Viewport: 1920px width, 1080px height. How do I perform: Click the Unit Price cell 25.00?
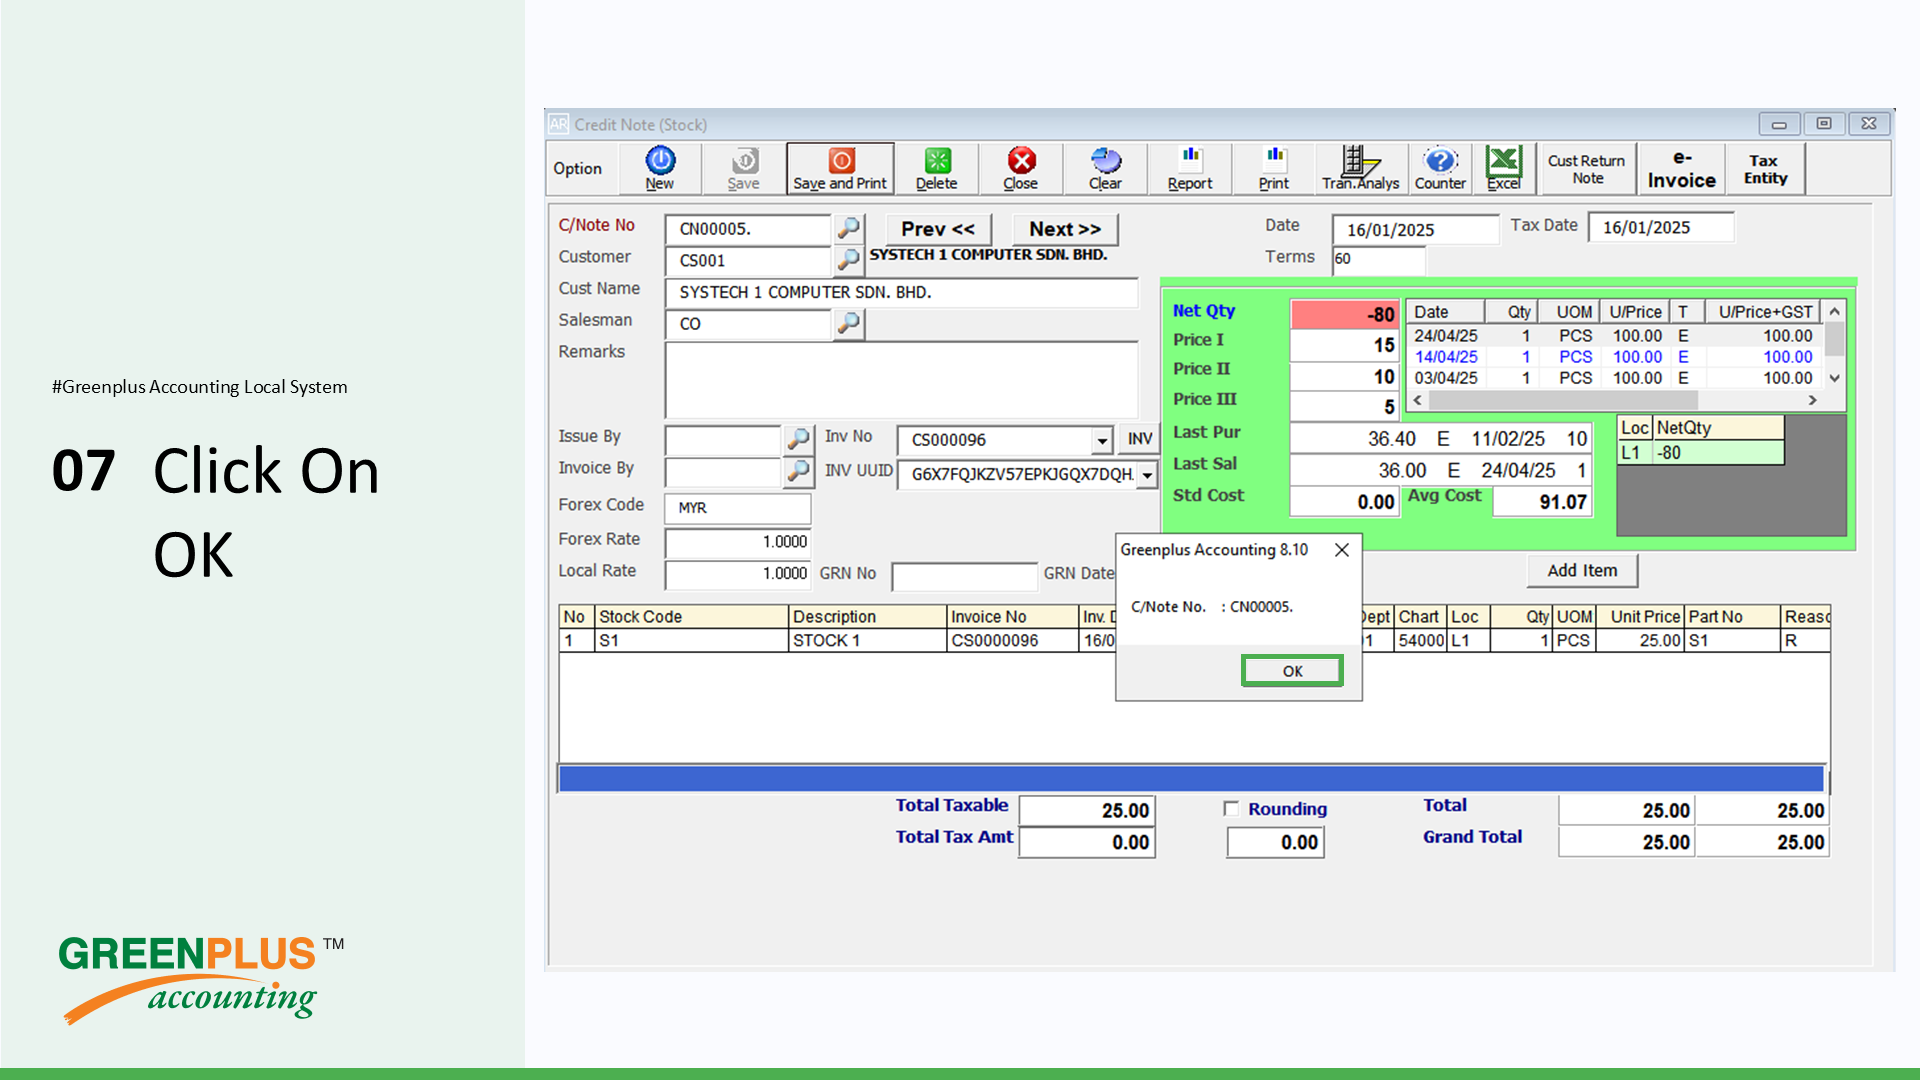[x=1640, y=640]
